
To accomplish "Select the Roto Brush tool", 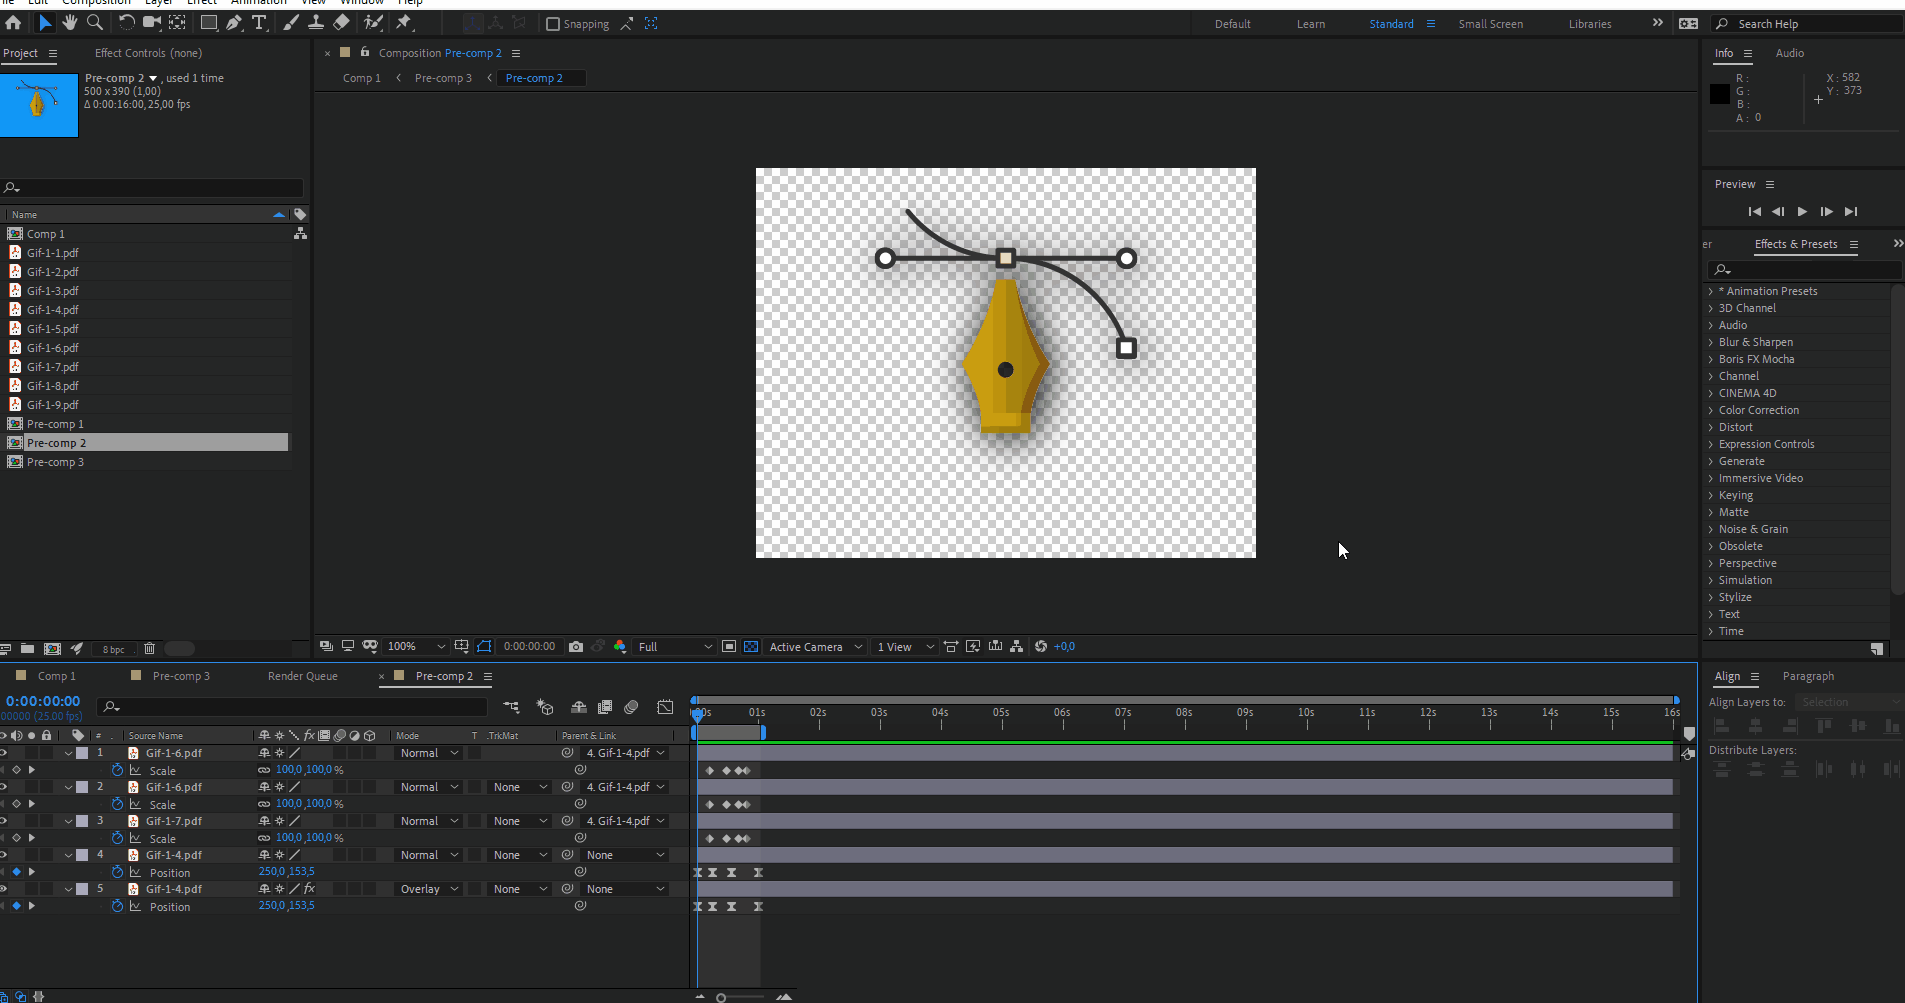I will 373,22.
